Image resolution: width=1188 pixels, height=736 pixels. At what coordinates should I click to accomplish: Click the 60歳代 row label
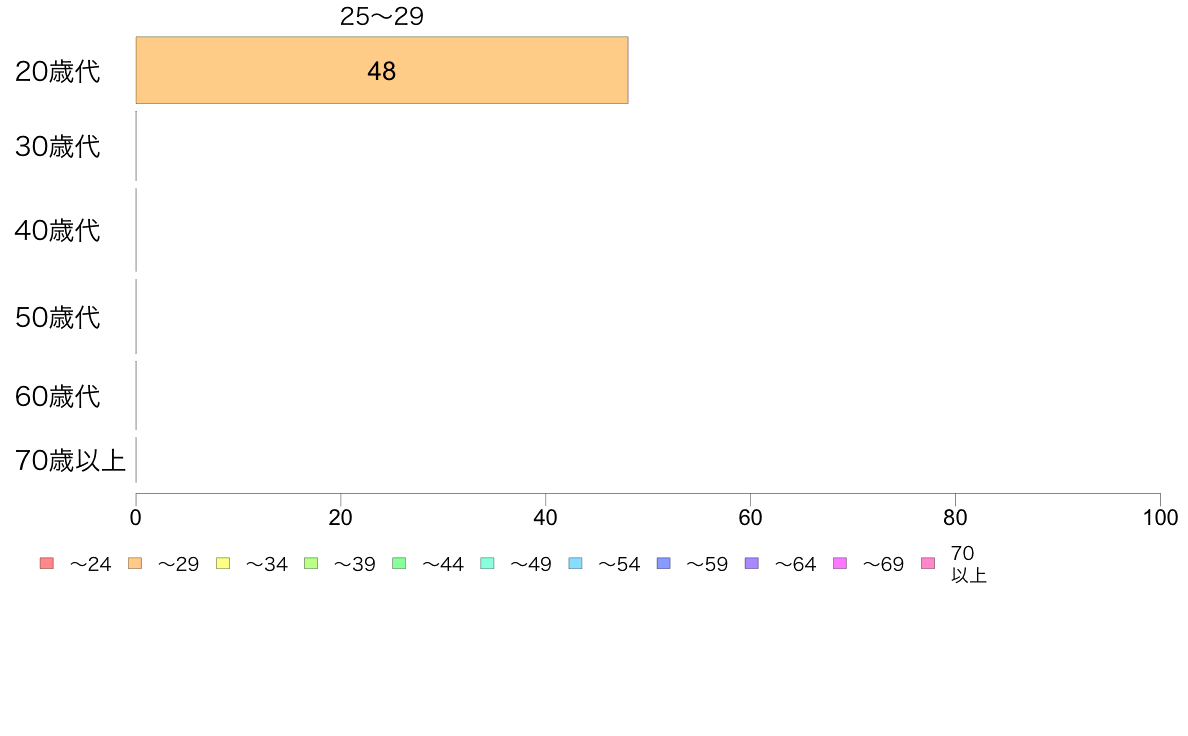pyautogui.click(x=58, y=396)
